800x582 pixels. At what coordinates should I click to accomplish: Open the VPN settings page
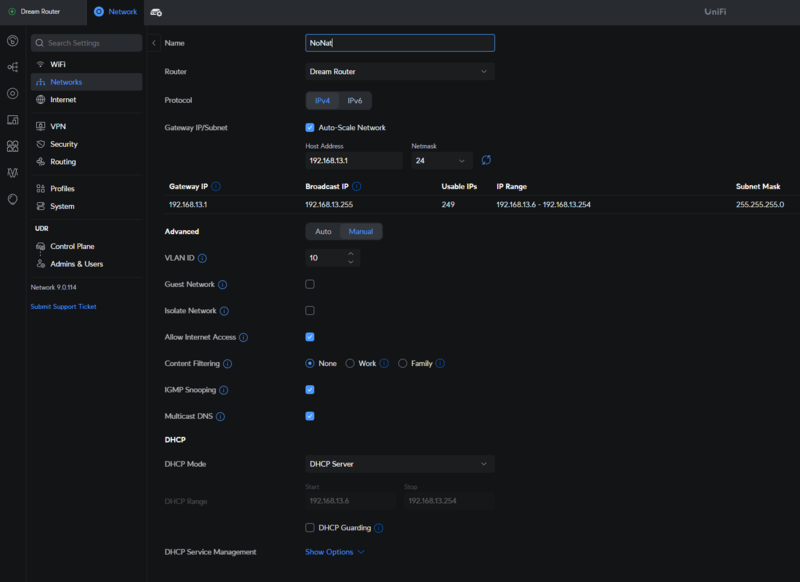coord(86,126)
